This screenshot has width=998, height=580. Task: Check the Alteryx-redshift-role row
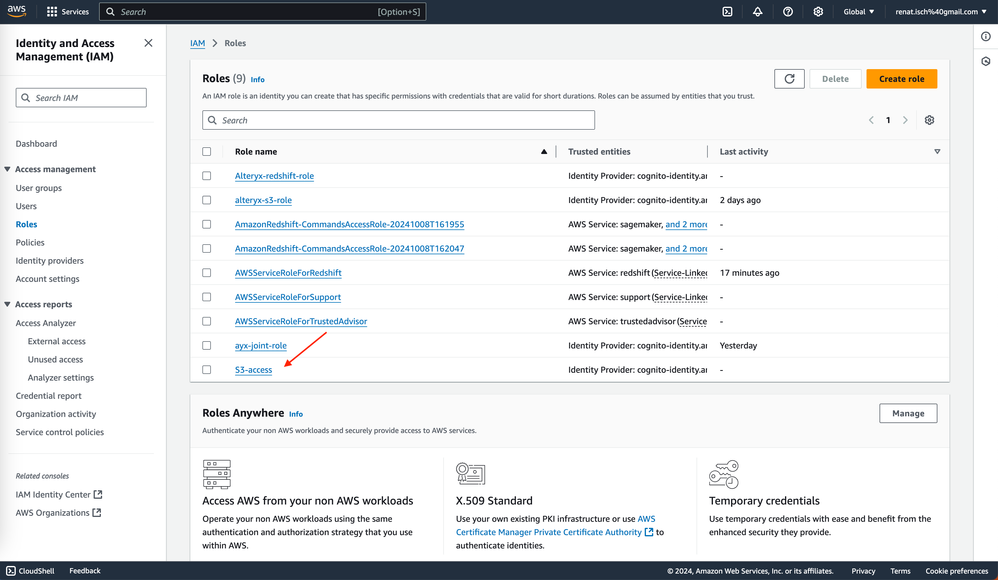(x=206, y=176)
